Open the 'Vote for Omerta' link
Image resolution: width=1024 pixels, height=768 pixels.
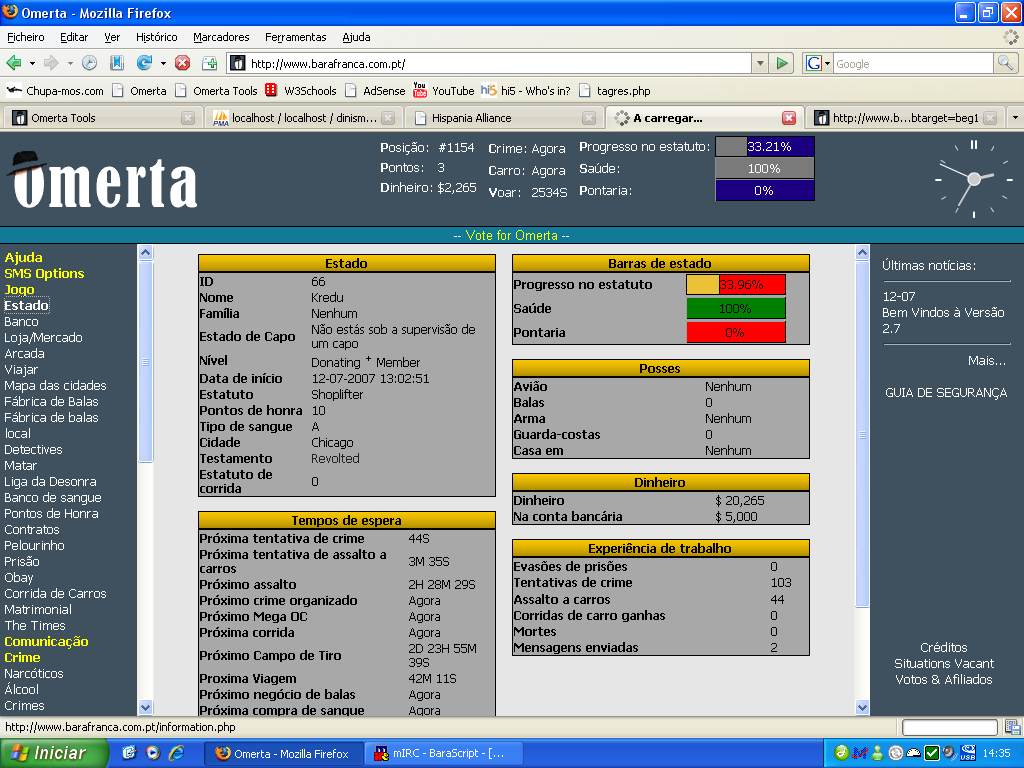click(511, 235)
